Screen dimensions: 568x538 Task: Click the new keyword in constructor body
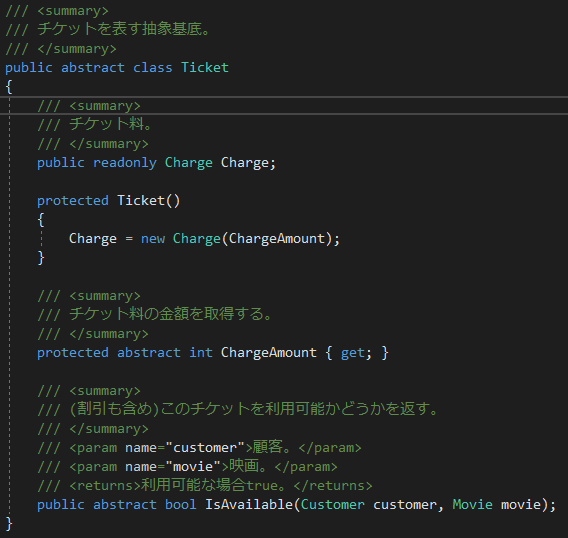coord(153,239)
